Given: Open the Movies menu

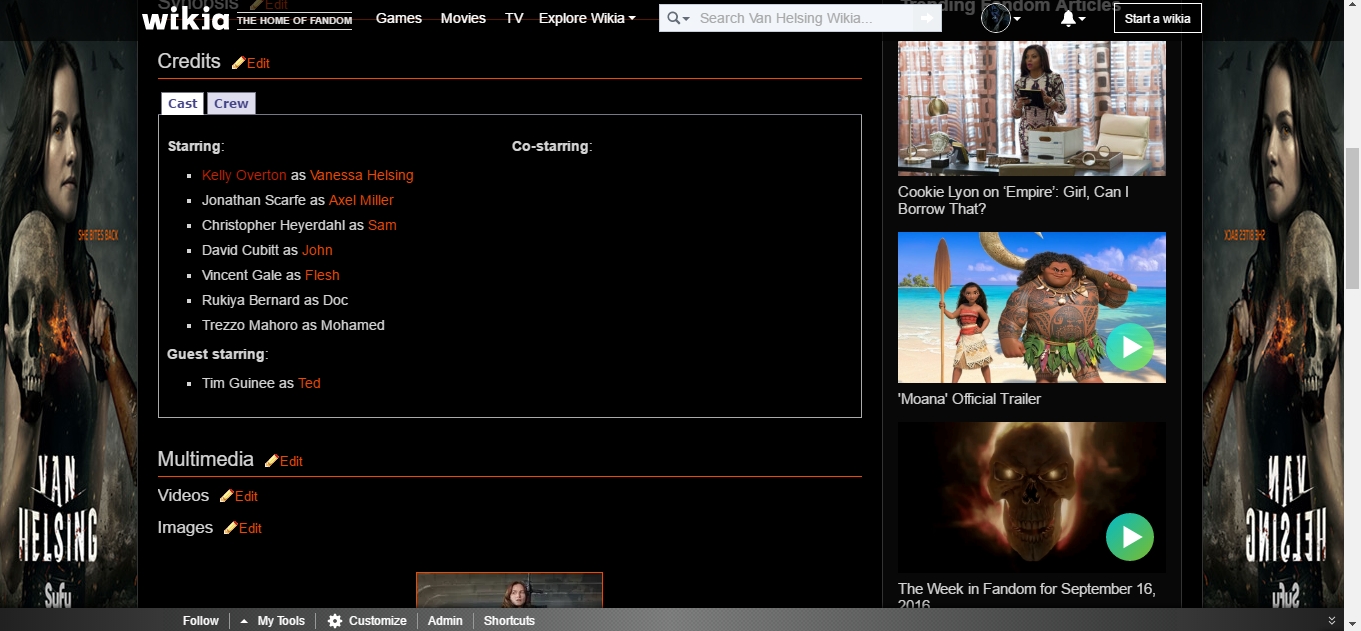Looking at the screenshot, I should coord(463,18).
